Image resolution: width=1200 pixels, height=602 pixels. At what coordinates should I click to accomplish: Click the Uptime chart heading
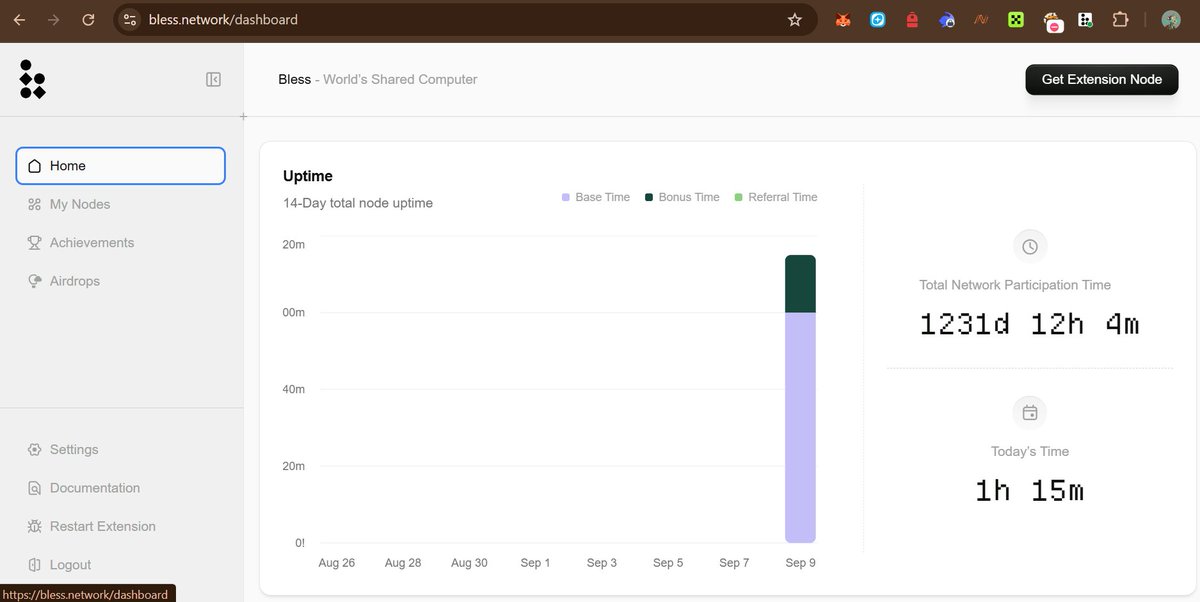pyautogui.click(x=308, y=176)
